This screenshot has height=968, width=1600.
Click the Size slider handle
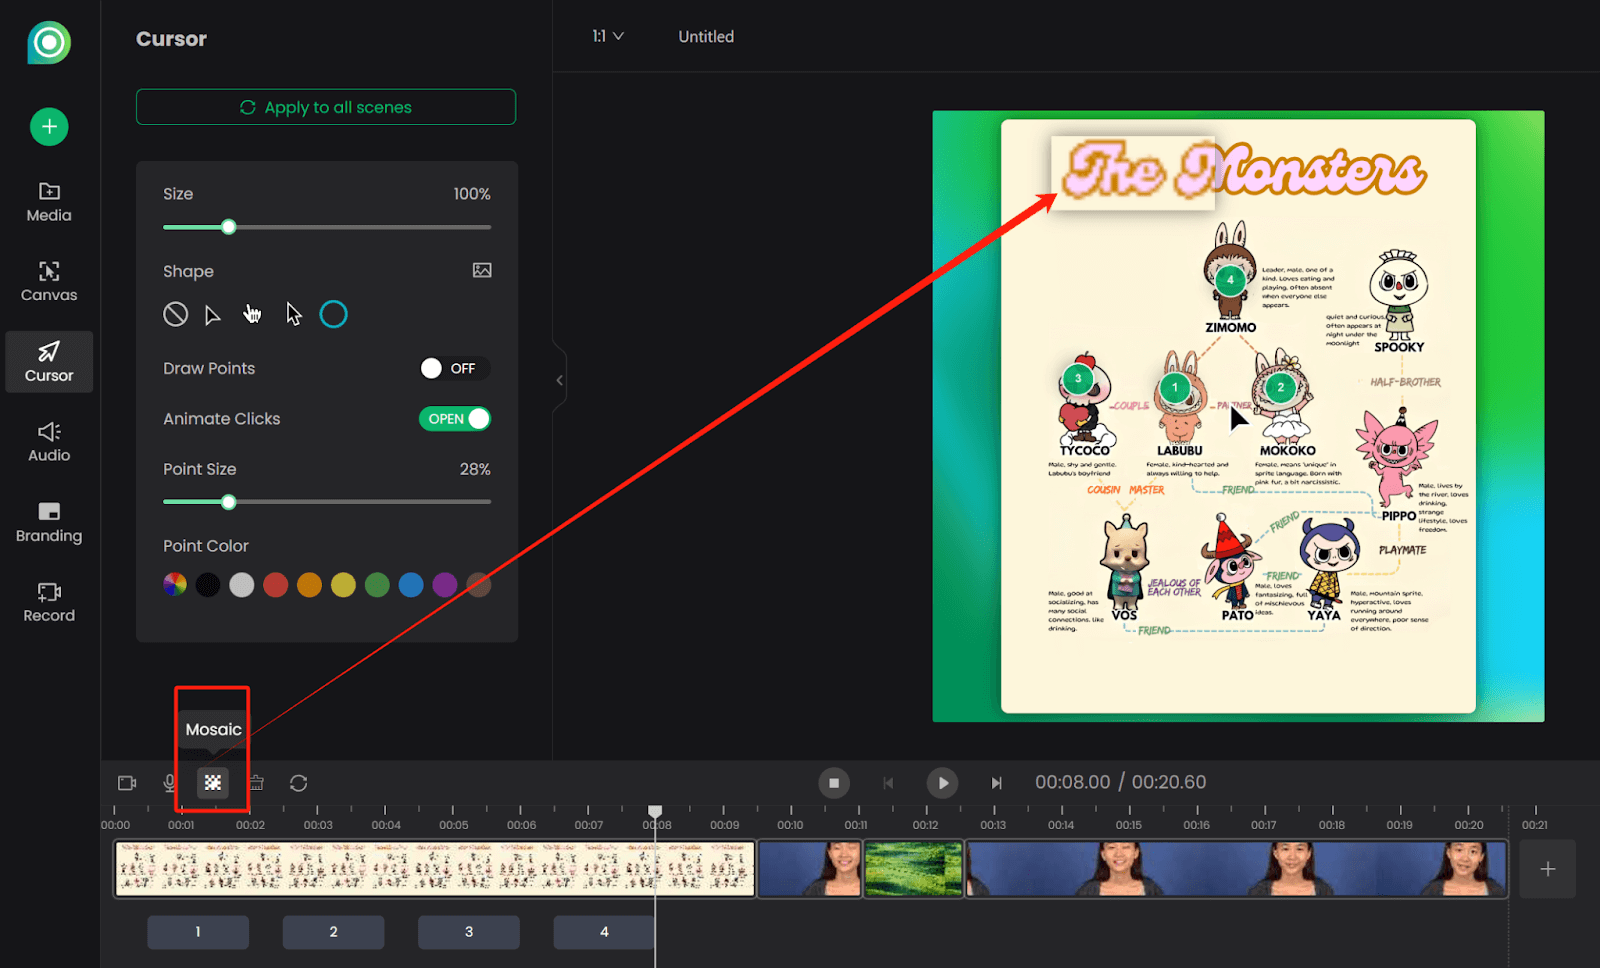229,227
